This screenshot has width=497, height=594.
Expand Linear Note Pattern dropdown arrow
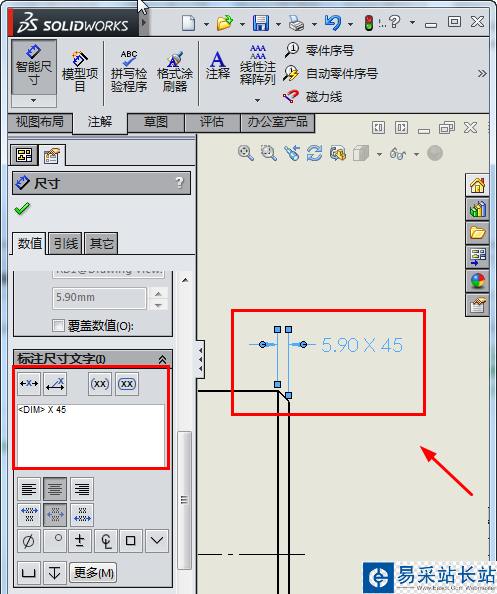tap(258, 100)
